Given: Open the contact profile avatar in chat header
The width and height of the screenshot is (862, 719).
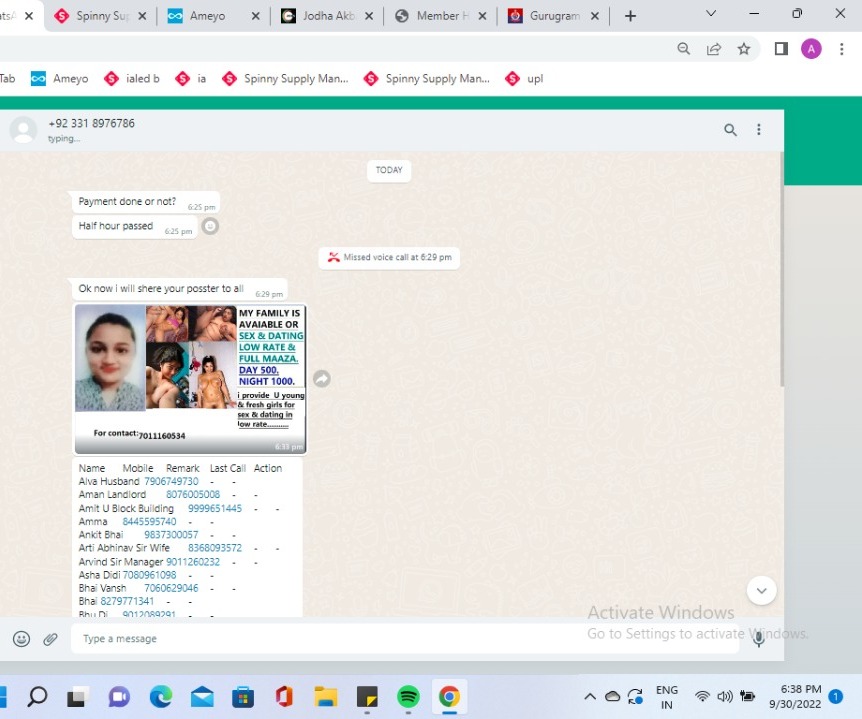Looking at the screenshot, I should (x=23, y=130).
